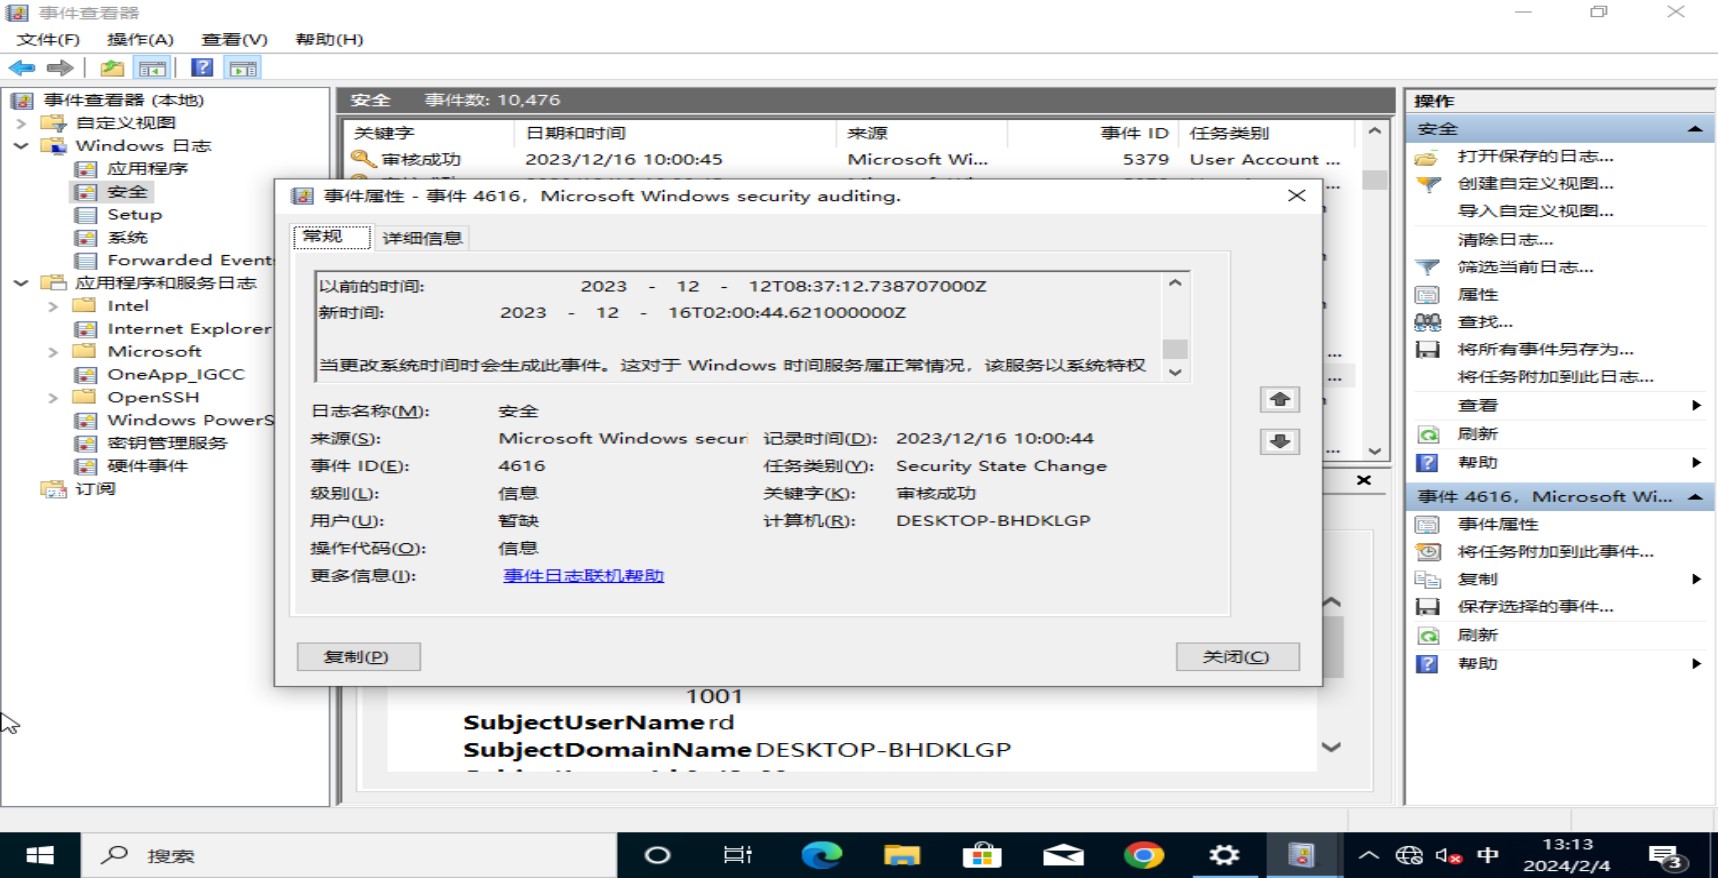Collapse 应用程序和服务日志 tree node
The image size is (1718, 878).
21,283
